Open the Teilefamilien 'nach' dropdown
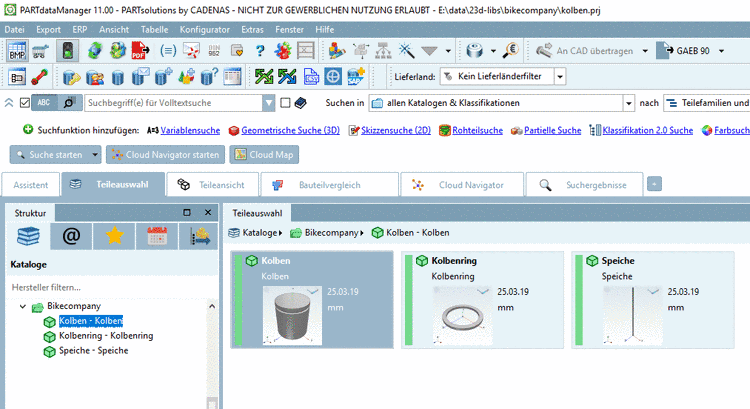Viewport: 750px width, 409px height. coord(706,103)
